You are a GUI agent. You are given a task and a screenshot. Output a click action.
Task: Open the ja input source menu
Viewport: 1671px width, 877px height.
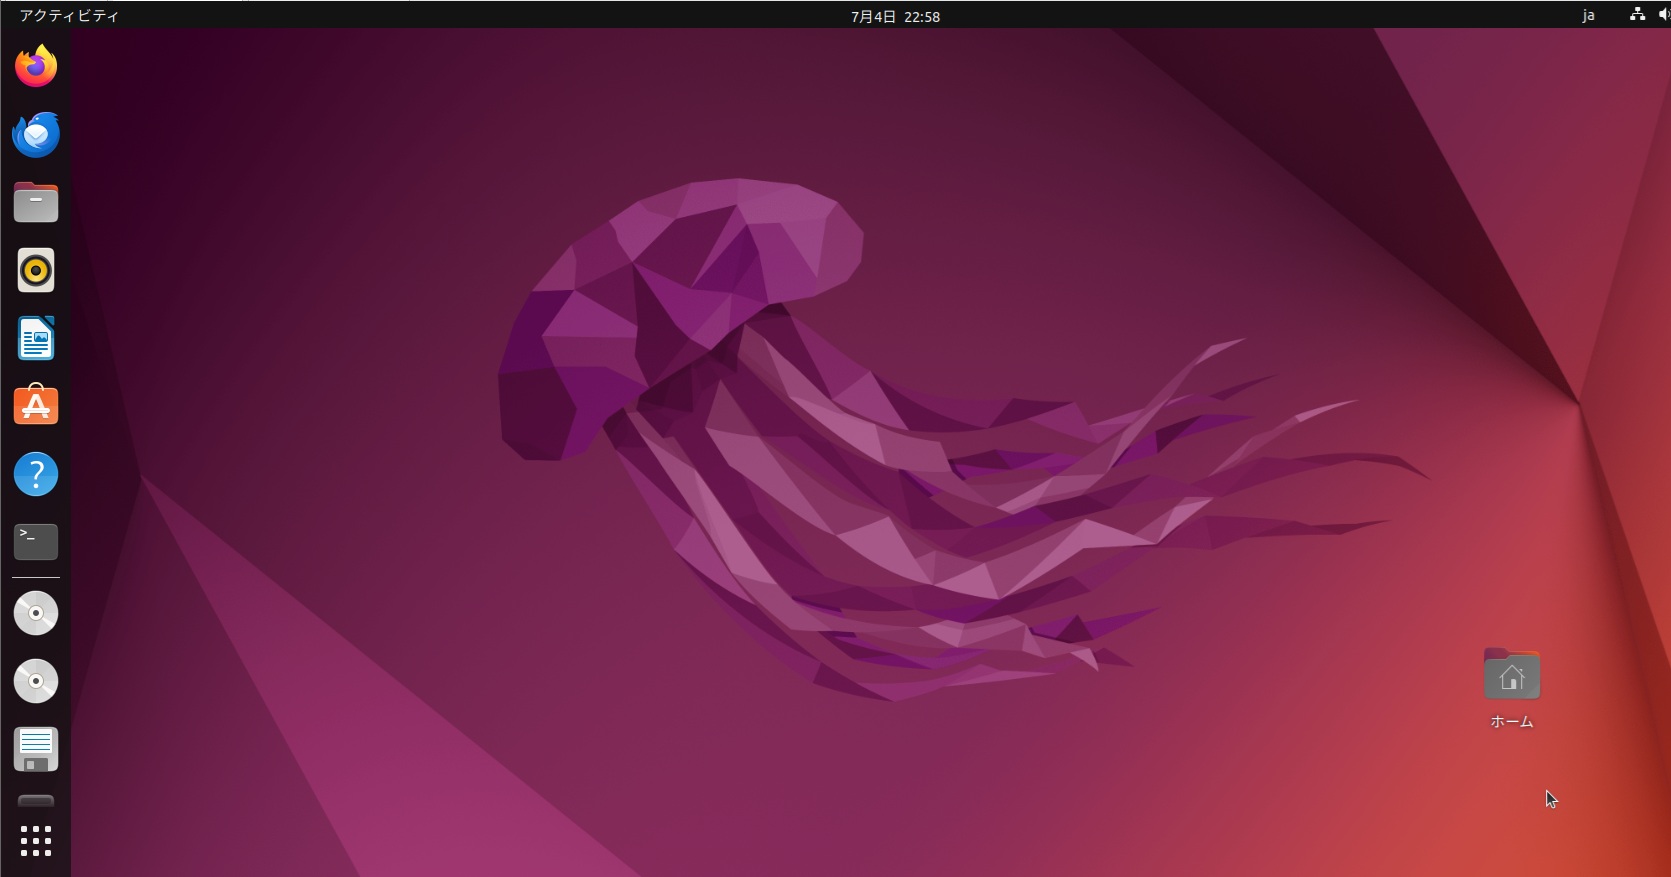1588,16
